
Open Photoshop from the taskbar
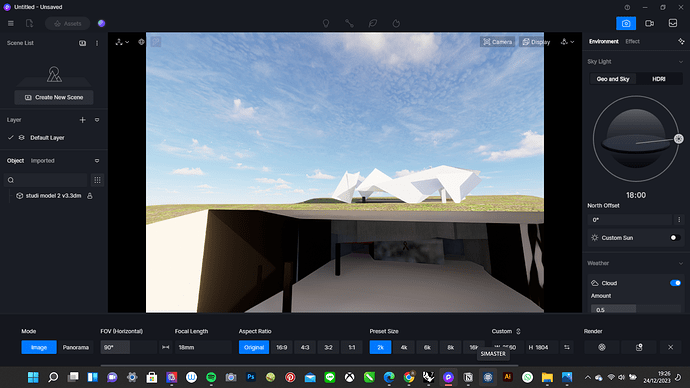pos(251,377)
